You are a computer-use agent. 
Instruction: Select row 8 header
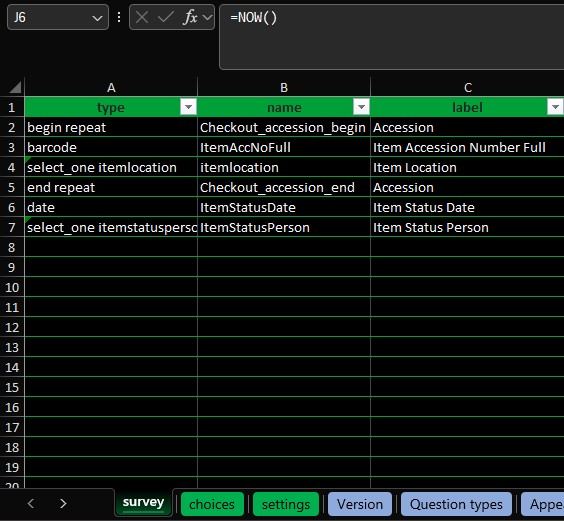click(x=12, y=248)
